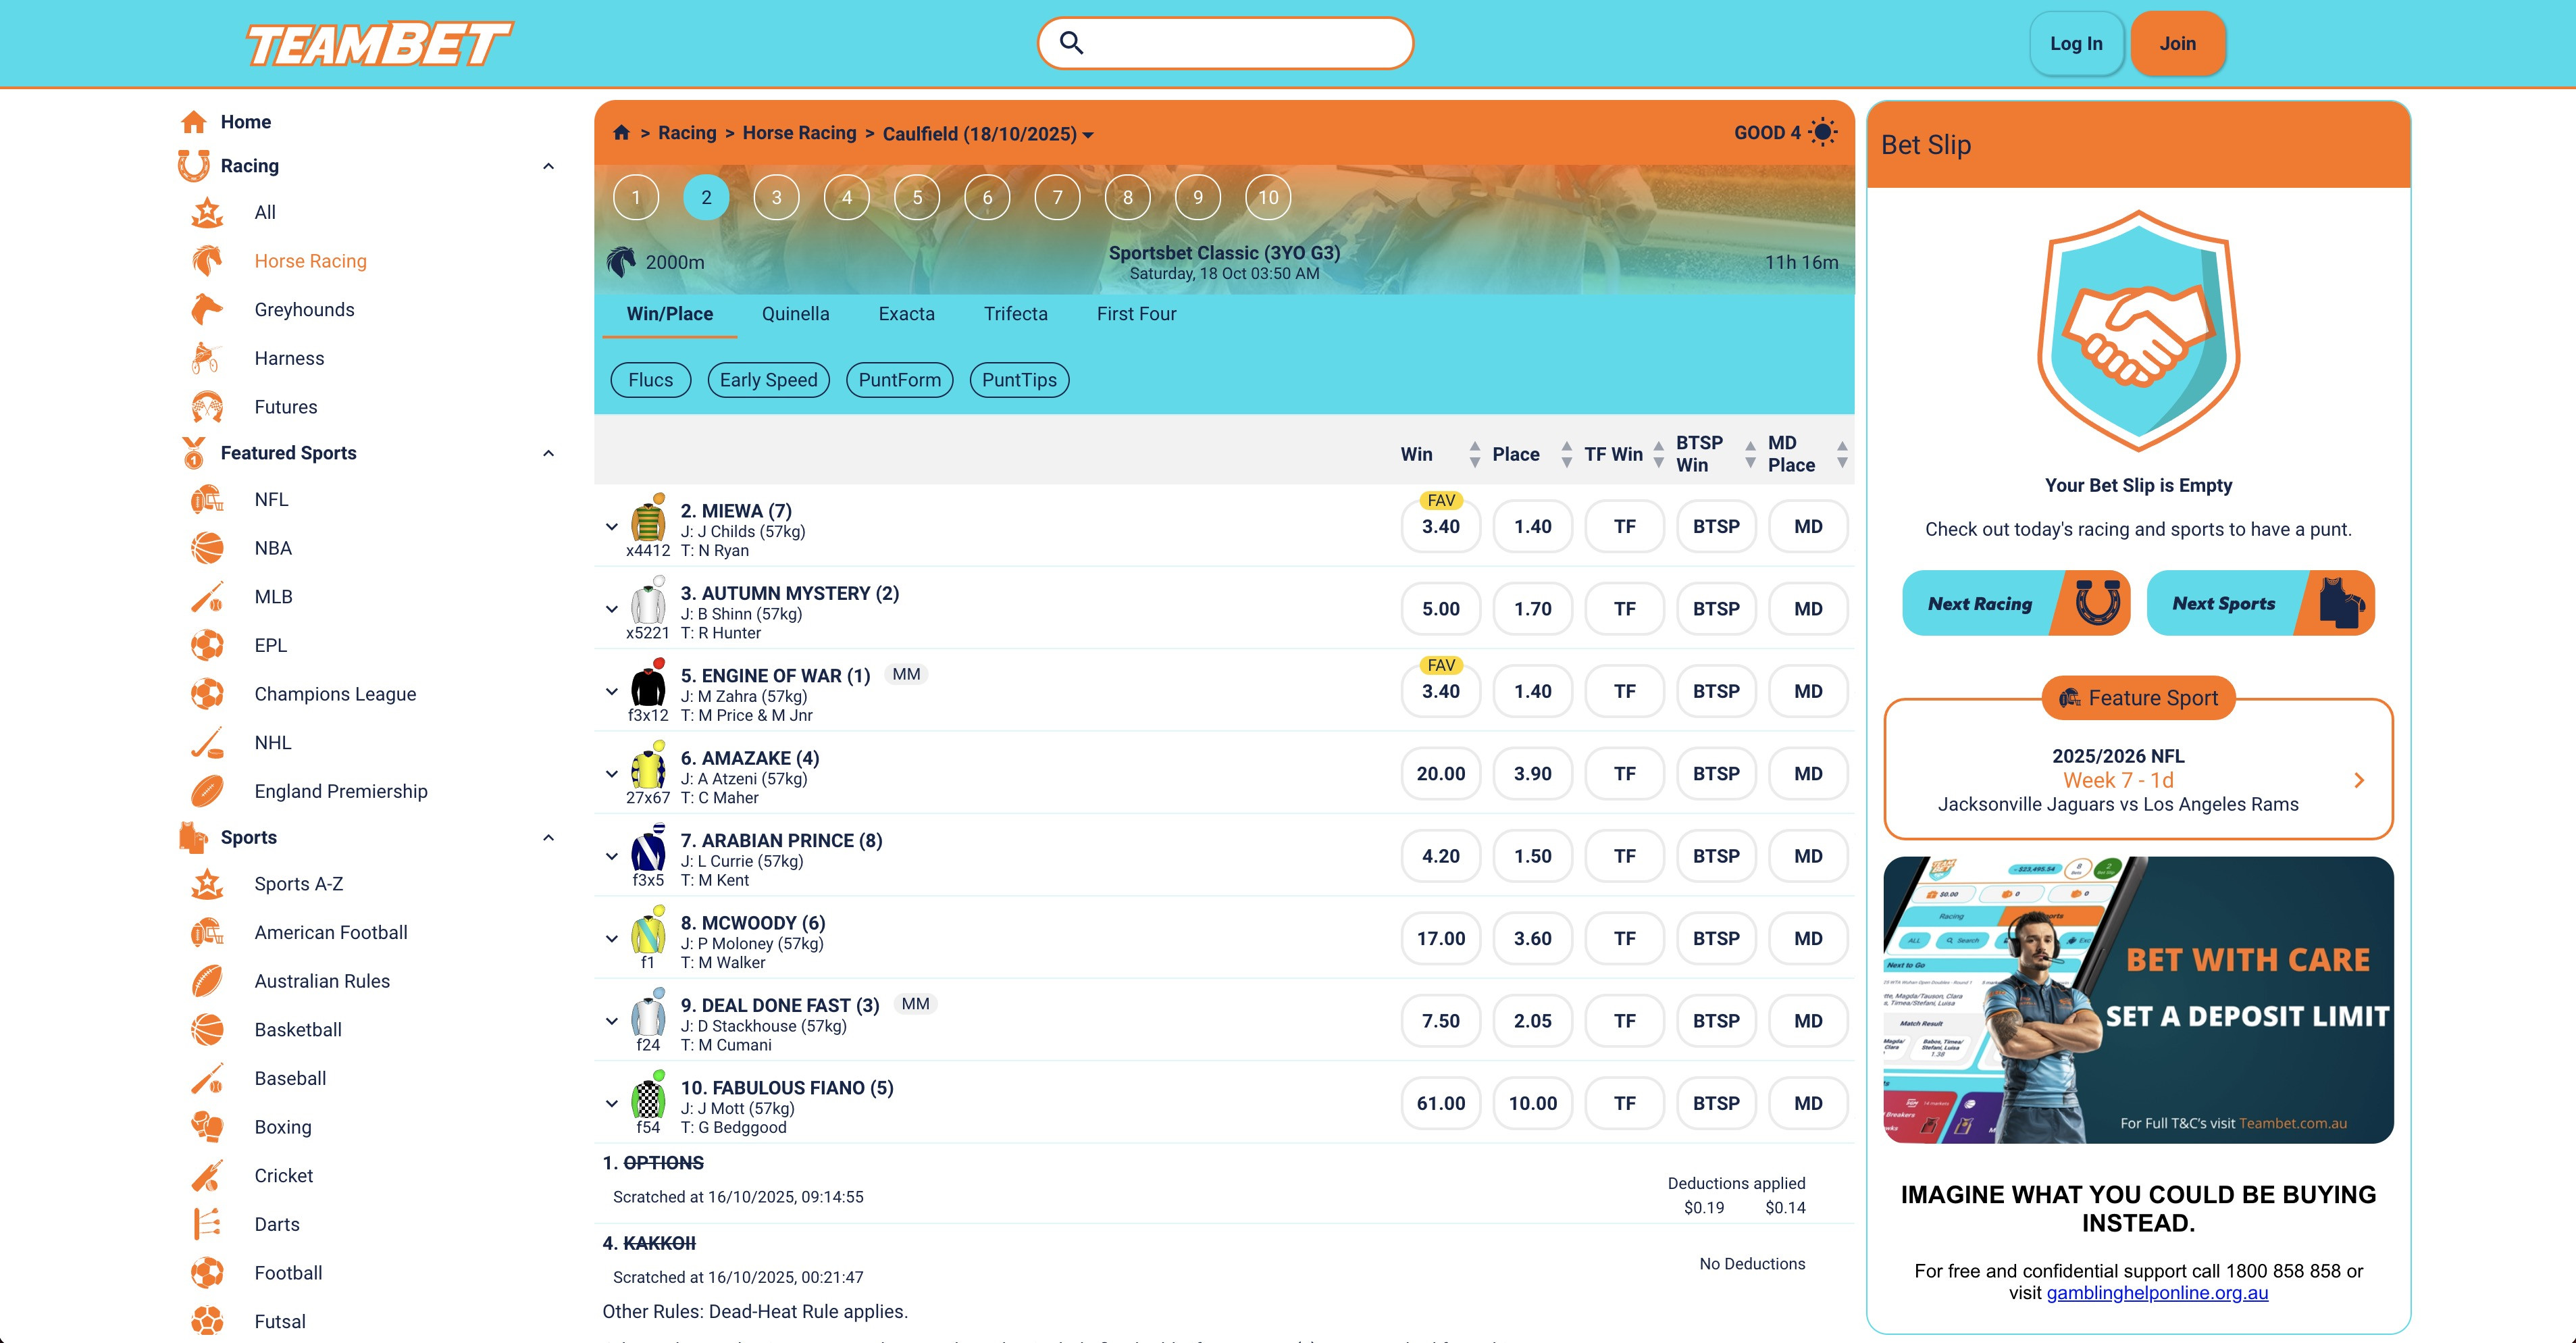
Task: Sort runners by Win column arrows
Action: (1474, 454)
